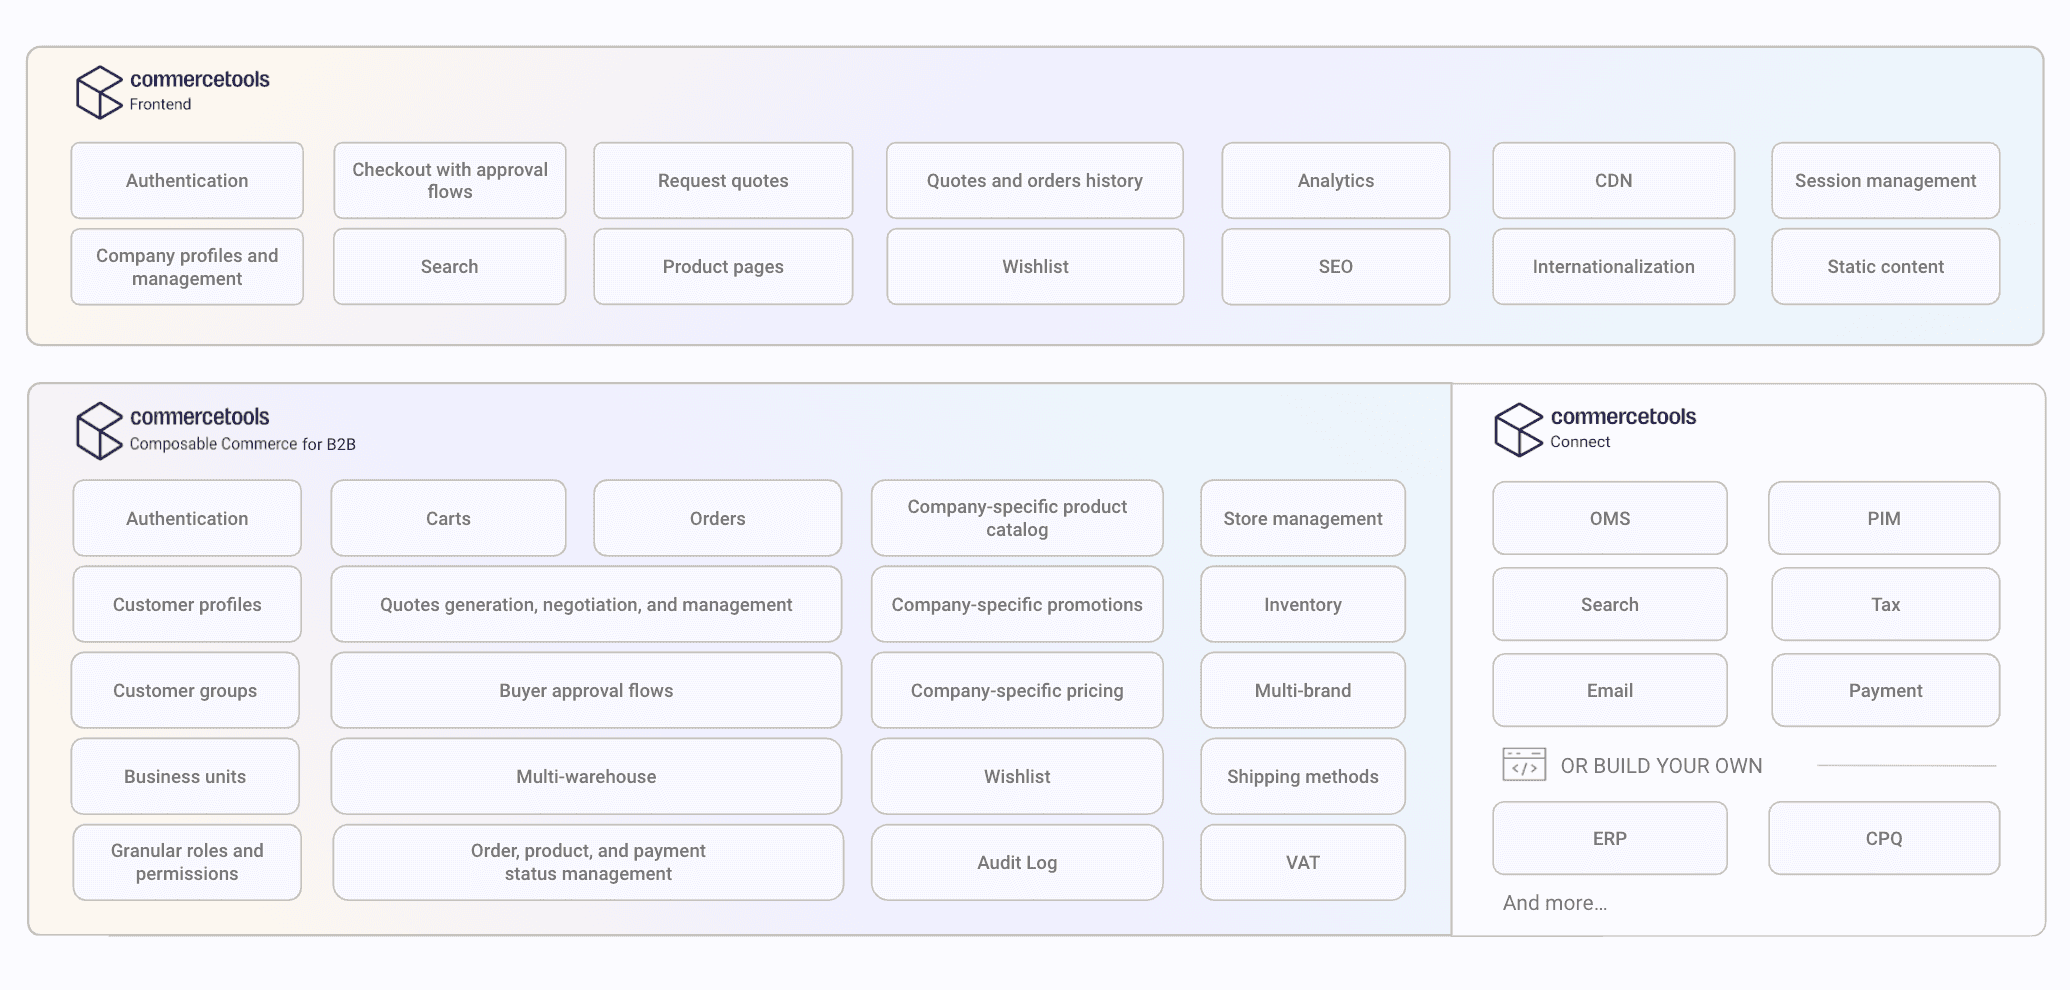2070x990 pixels.
Task: Select the Payment box
Action: [1886, 690]
